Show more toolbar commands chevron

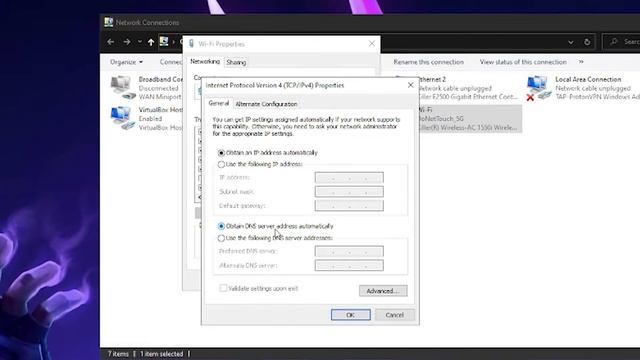[x=581, y=62]
